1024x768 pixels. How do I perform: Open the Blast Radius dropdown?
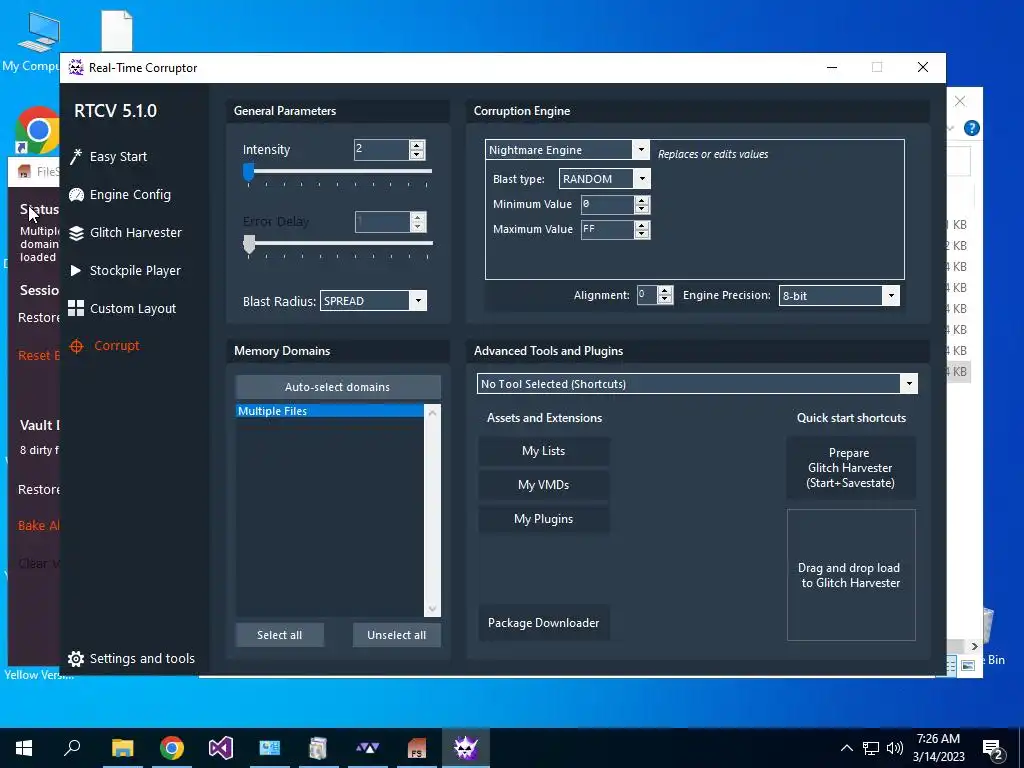(x=418, y=300)
